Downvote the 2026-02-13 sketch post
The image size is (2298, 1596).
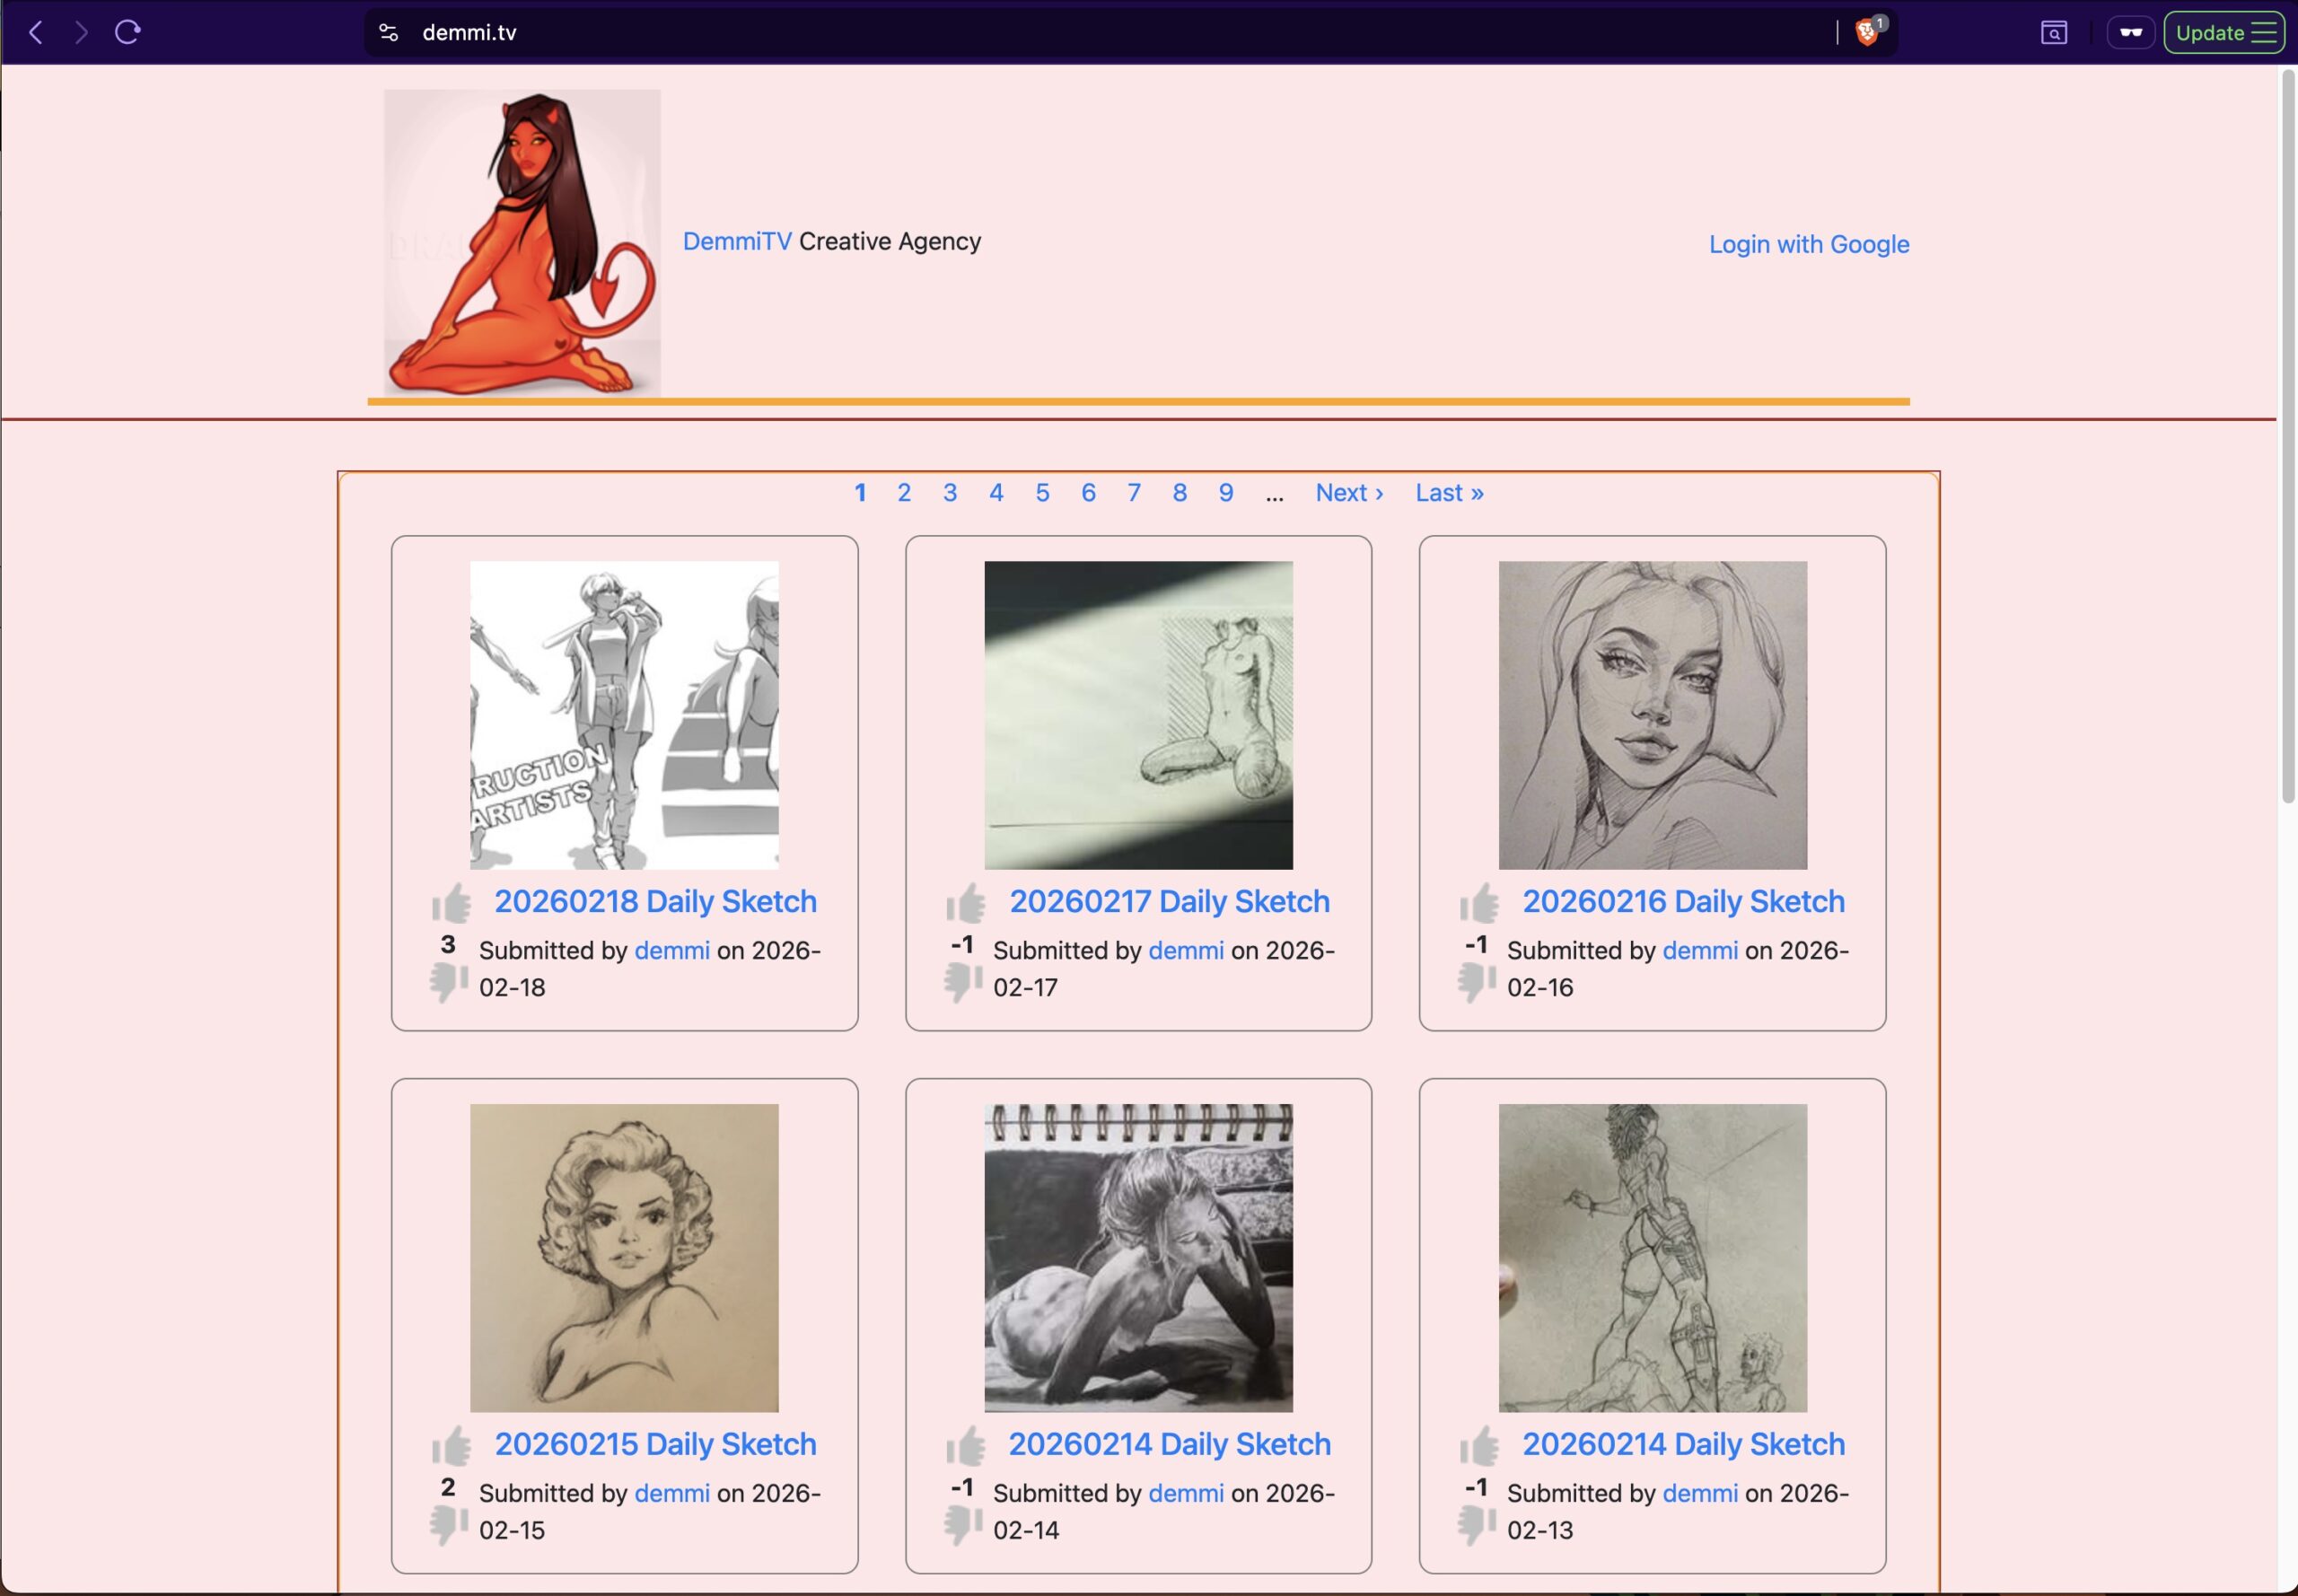coord(1476,1525)
